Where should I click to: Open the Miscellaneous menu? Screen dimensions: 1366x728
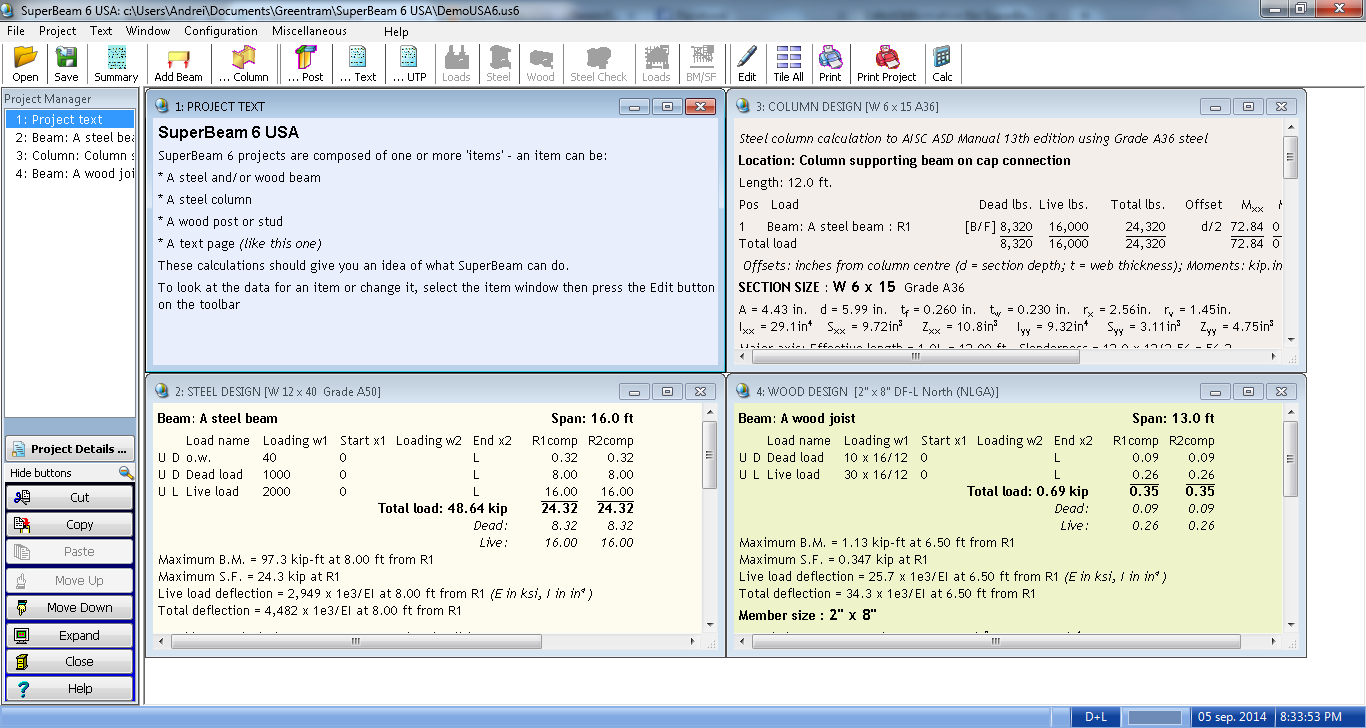click(x=309, y=31)
